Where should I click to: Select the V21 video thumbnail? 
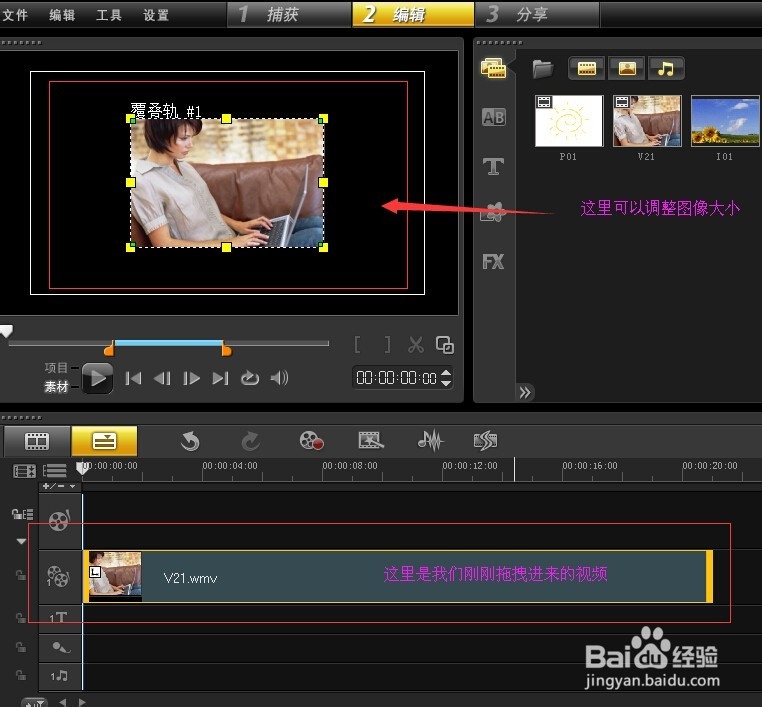[647, 121]
